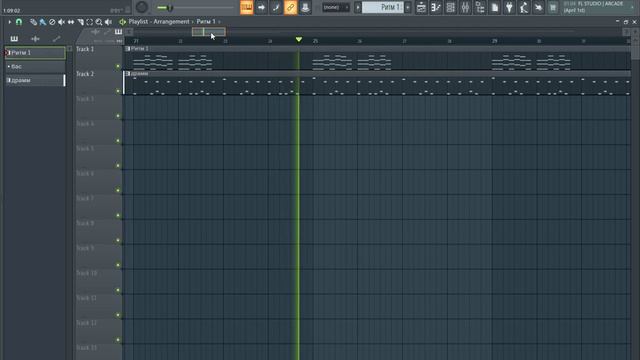The height and width of the screenshot is (360, 640).
Task: Click the time display 1:09:02
Action: pos(12,11)
